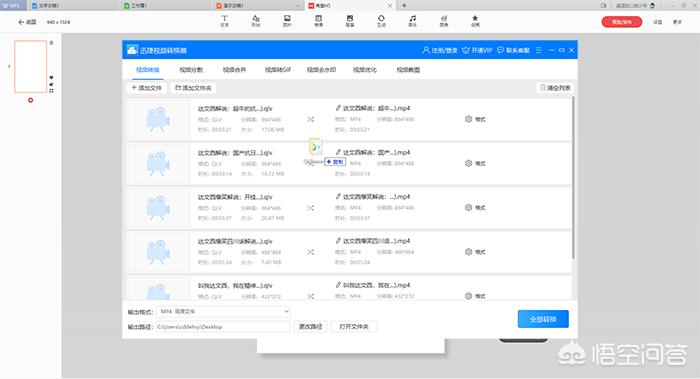
Task: Click pencil rename icon for 四川话 mp4 output
Action: tap(338, 241)
